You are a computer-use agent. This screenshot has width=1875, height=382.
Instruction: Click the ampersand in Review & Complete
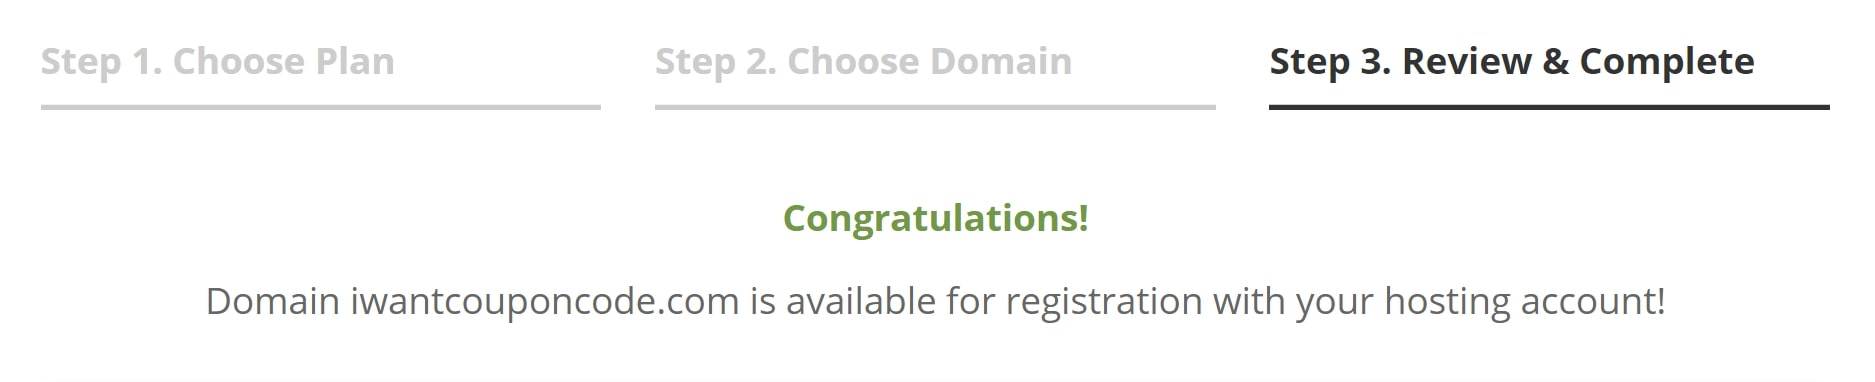1555,62
